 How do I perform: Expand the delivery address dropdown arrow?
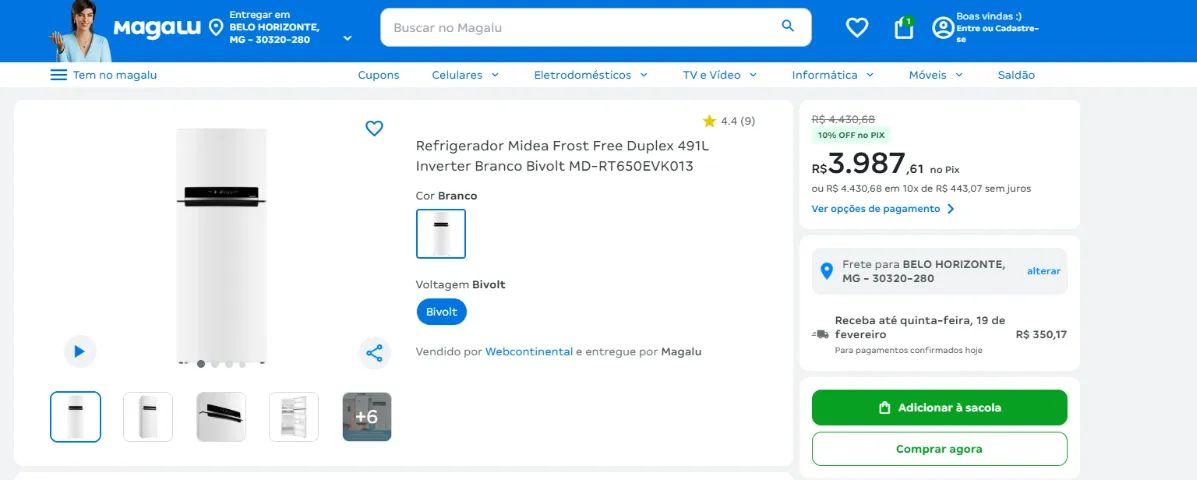tap(347, 38)
